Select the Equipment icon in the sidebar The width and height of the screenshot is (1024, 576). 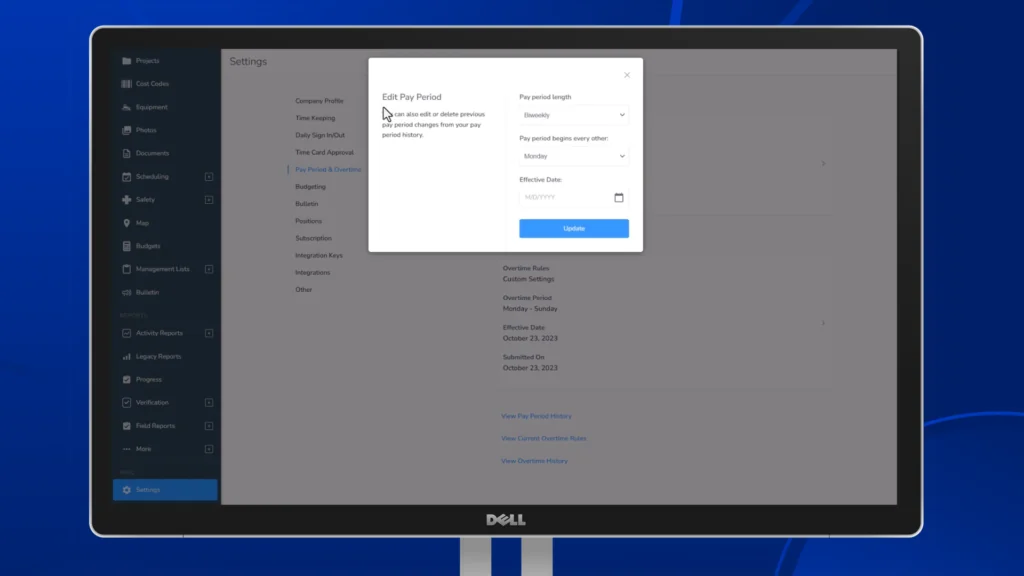127,107
